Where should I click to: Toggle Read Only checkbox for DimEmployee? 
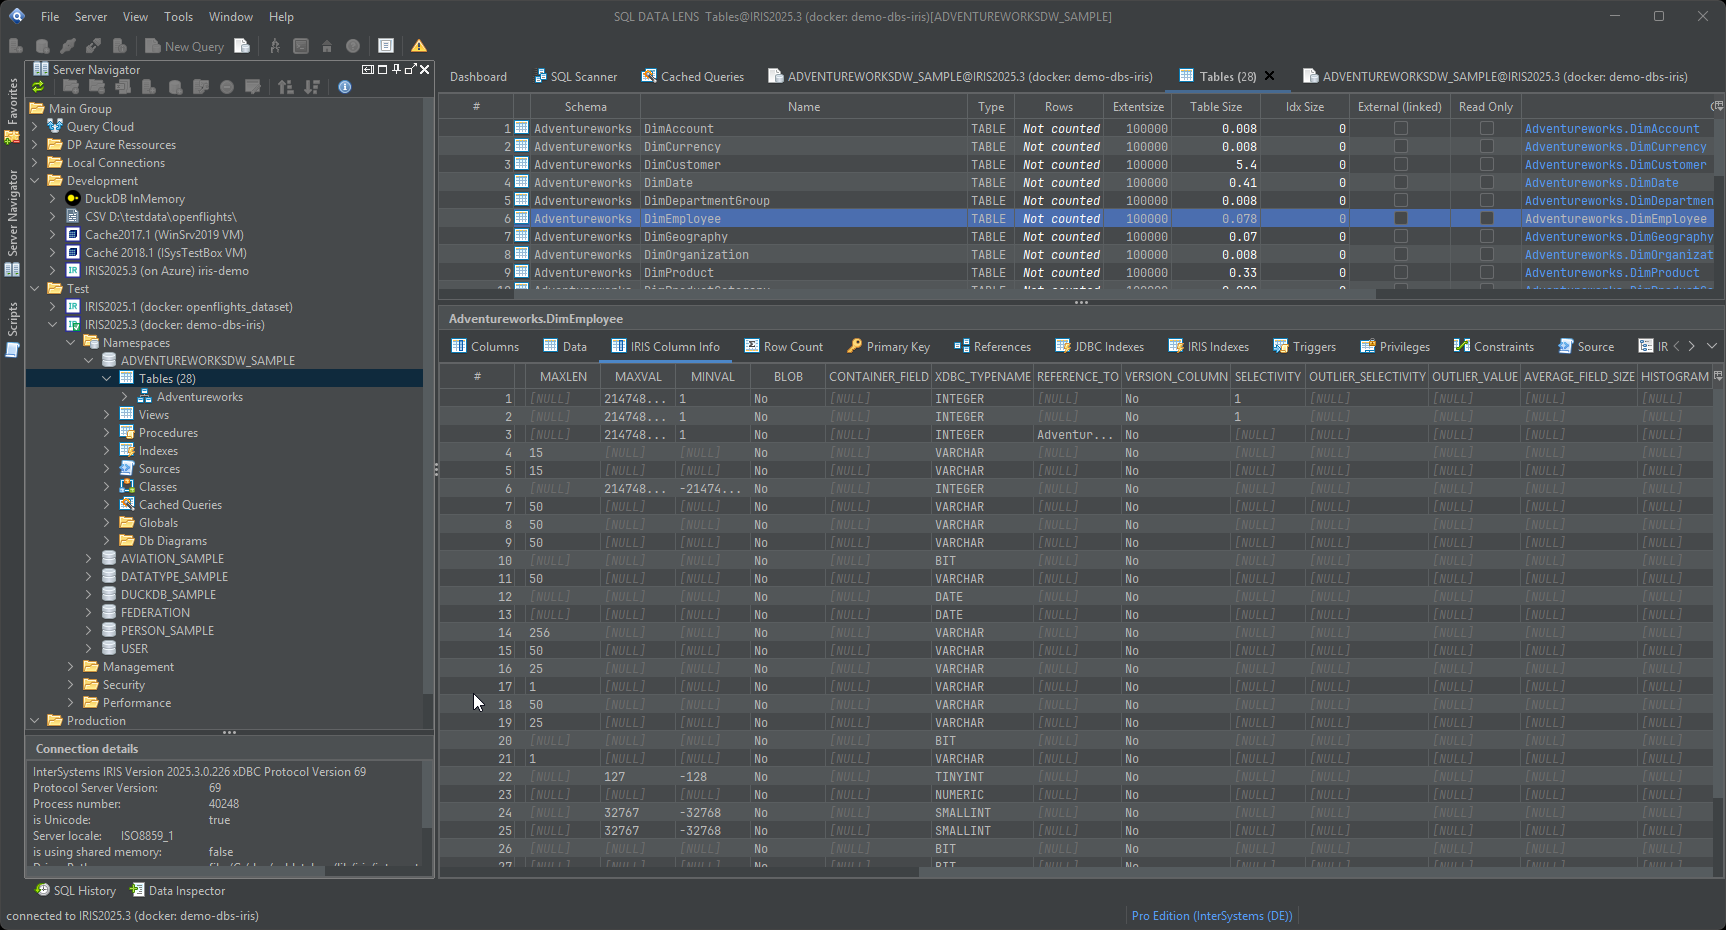pyautogui.click(x=1487, y=218)
